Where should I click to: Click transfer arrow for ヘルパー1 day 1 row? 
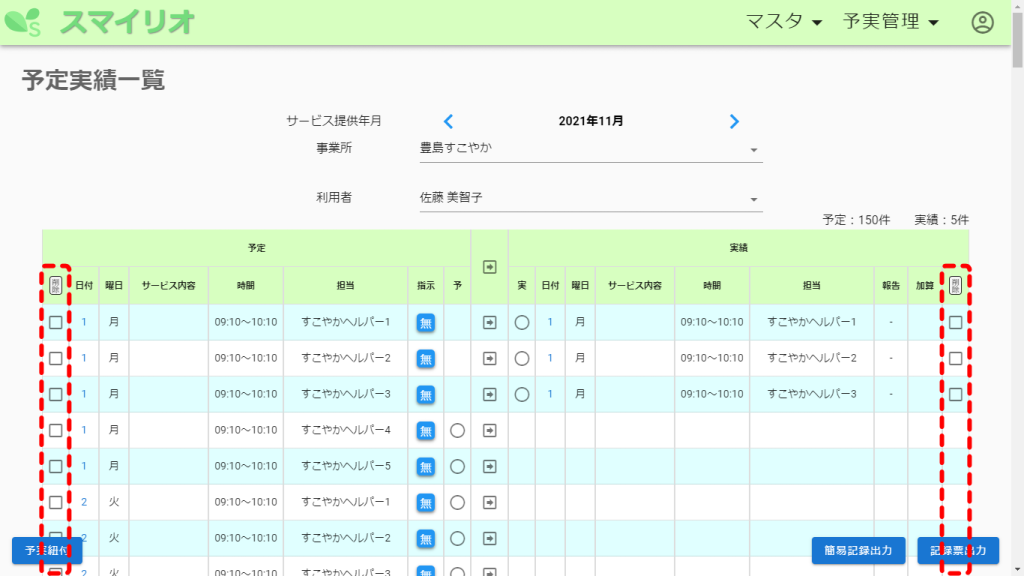490,323
